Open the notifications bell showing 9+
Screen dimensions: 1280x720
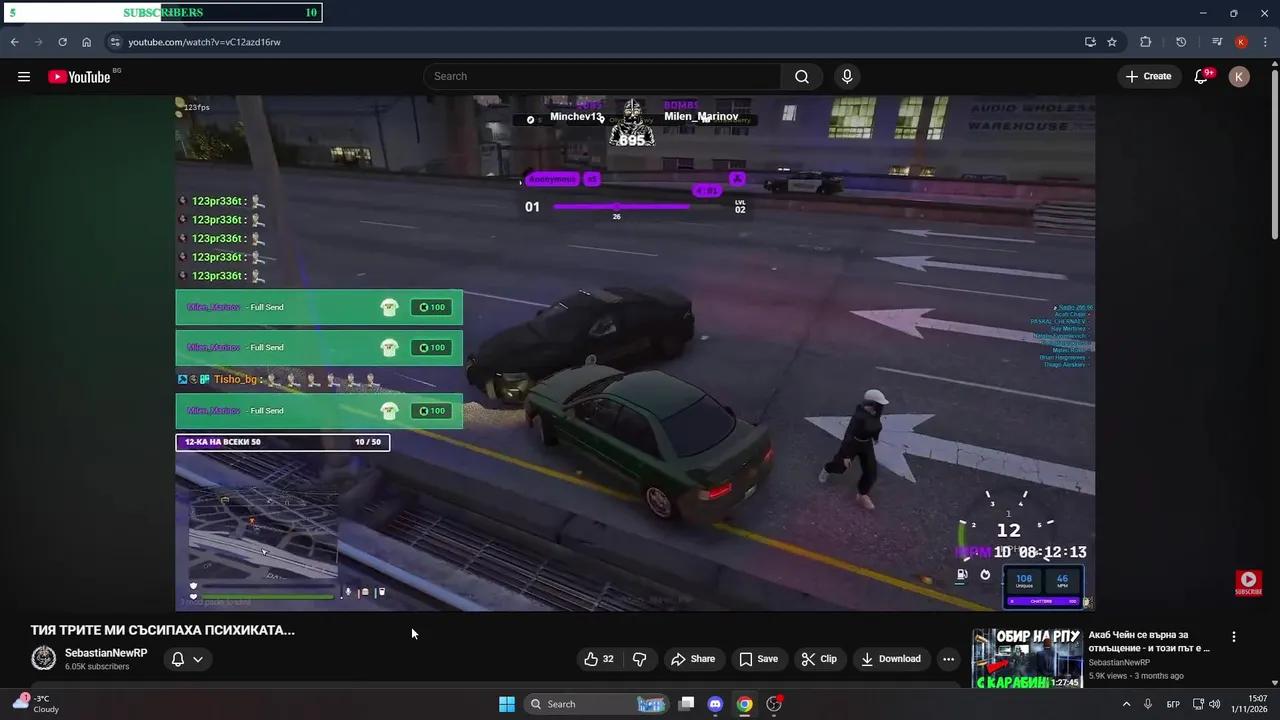click(x=1201, y=76)
